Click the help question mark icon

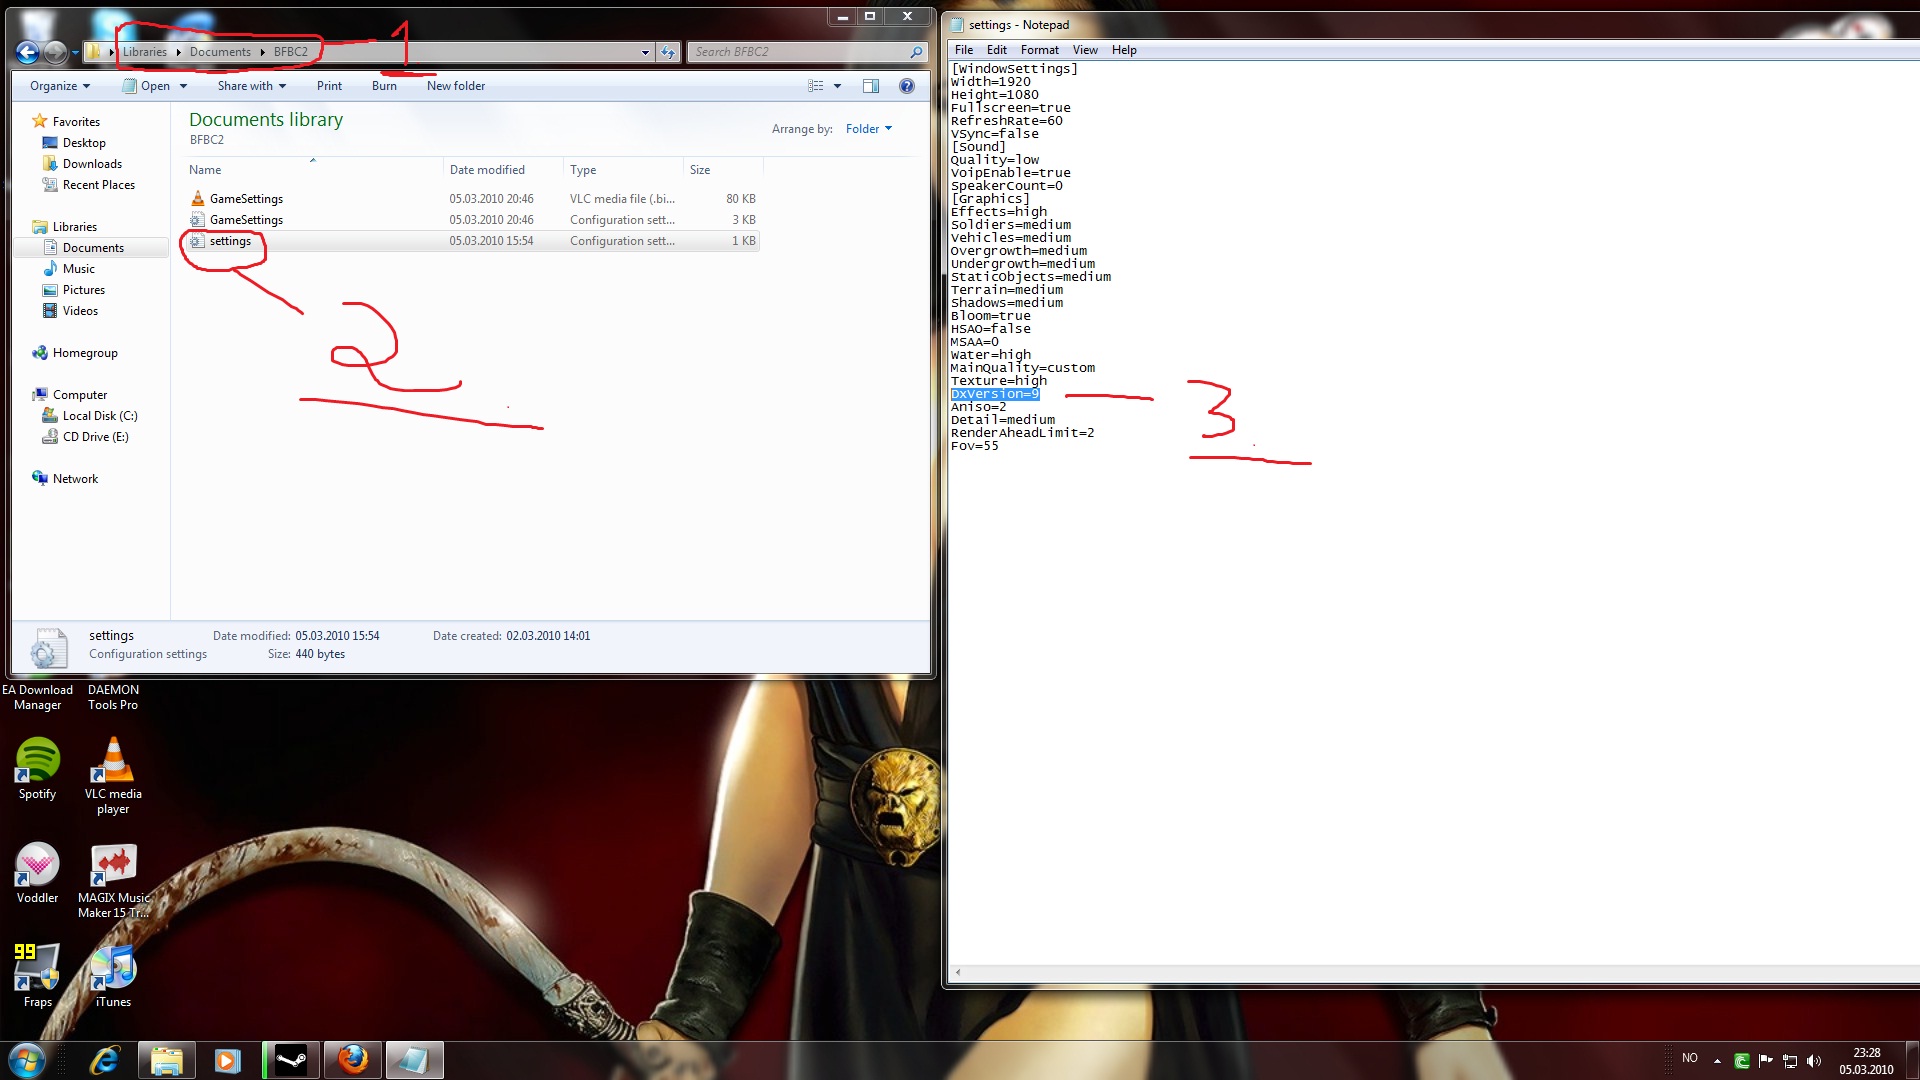[x=906, y=86]
